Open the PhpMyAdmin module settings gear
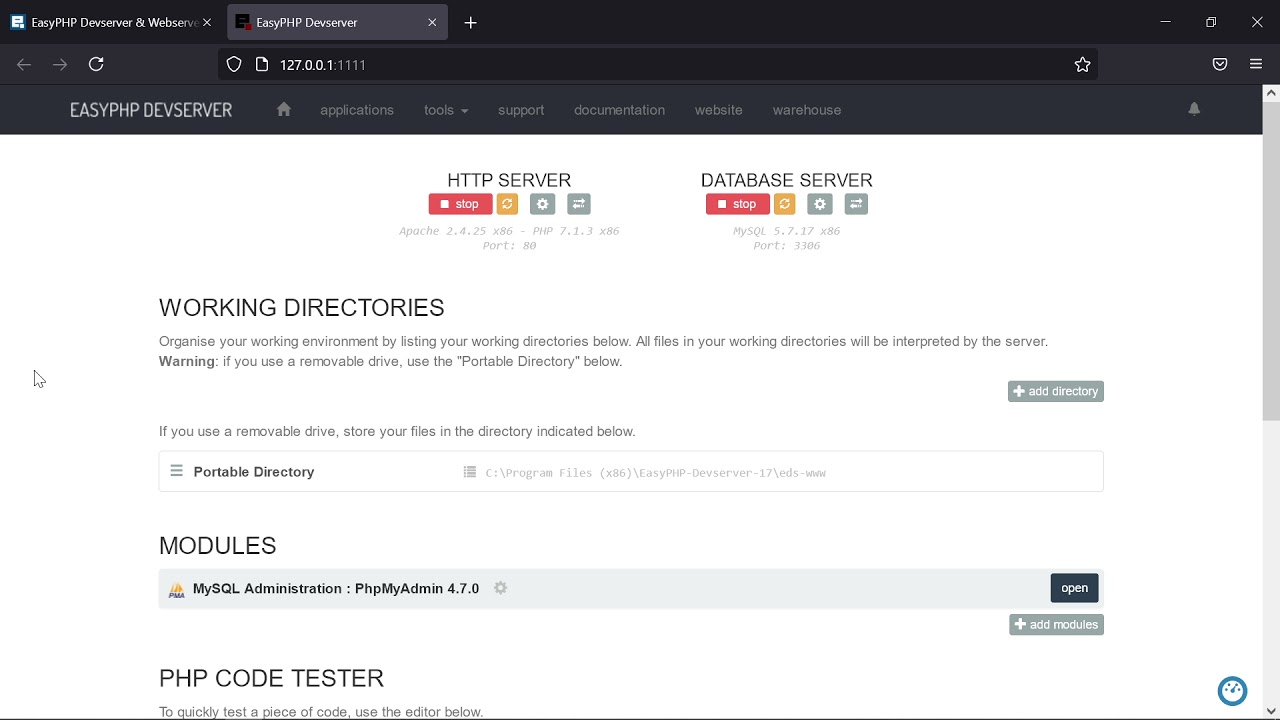Screen dimensions: 1280x720 (x=501, y=589)
